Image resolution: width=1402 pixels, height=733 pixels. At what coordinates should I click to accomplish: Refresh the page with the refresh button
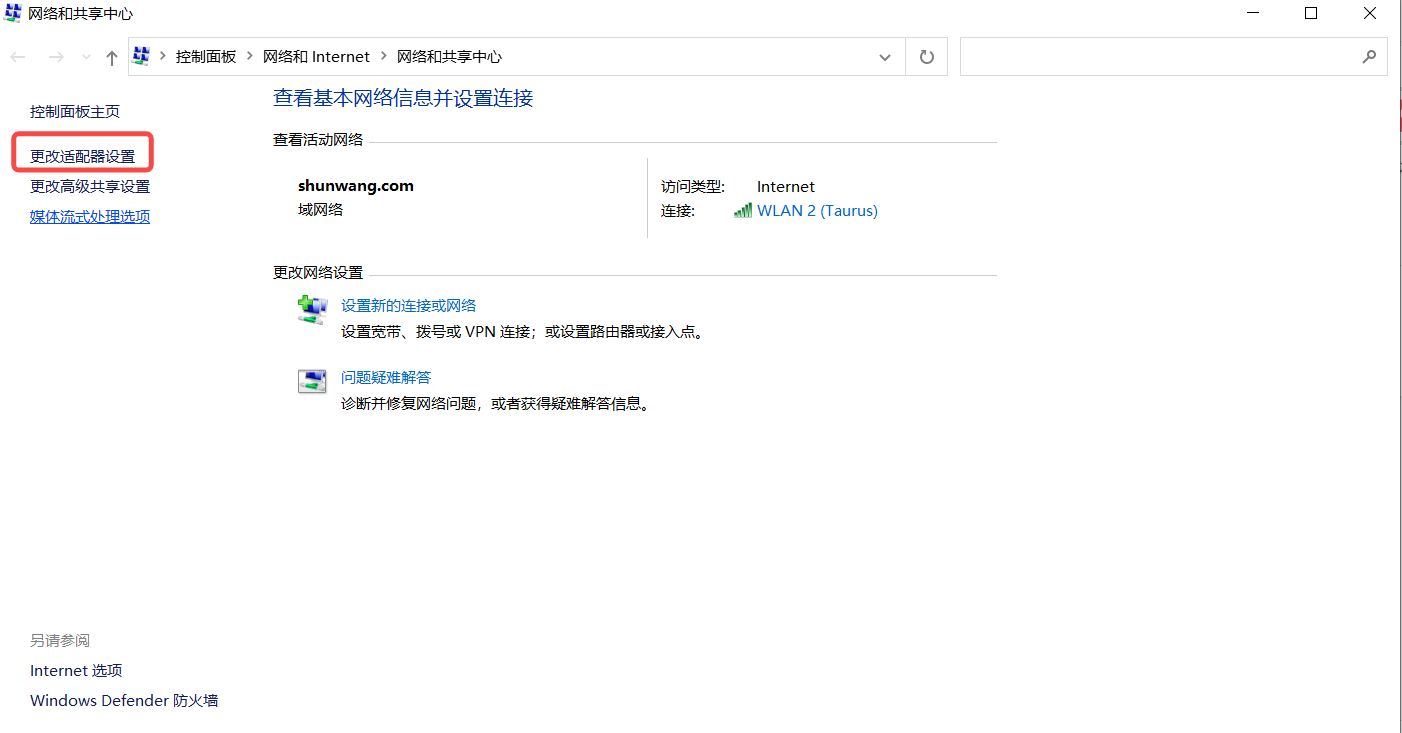[926, 57]
